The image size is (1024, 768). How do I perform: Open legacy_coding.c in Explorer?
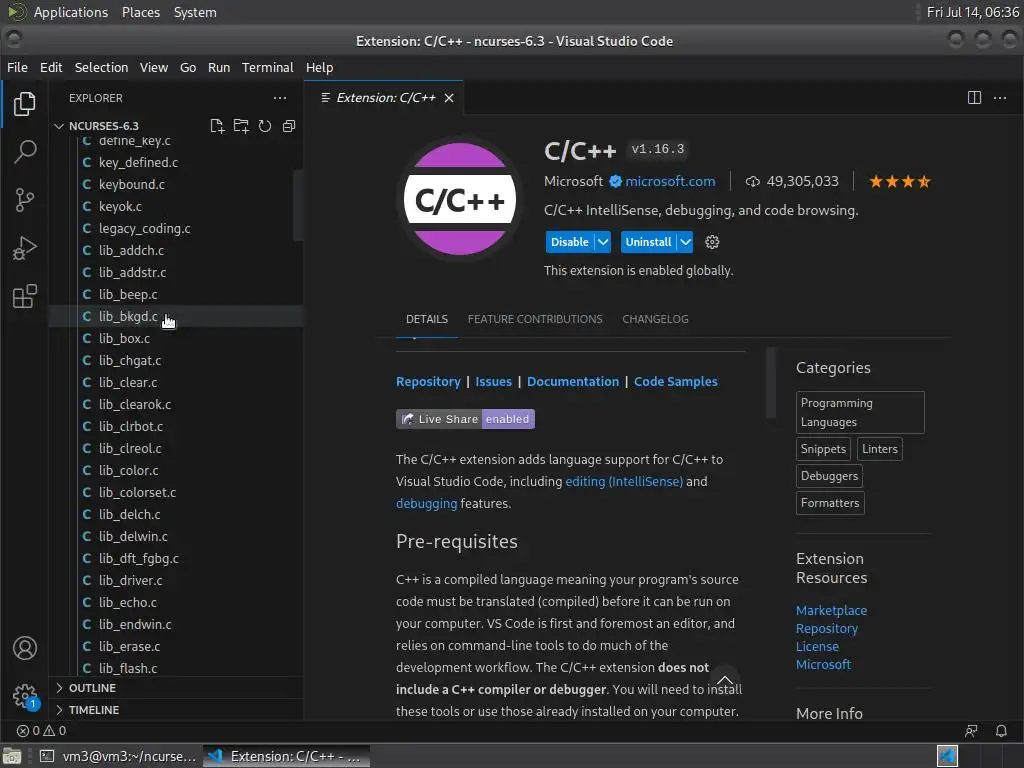click(x=176, y=229)
